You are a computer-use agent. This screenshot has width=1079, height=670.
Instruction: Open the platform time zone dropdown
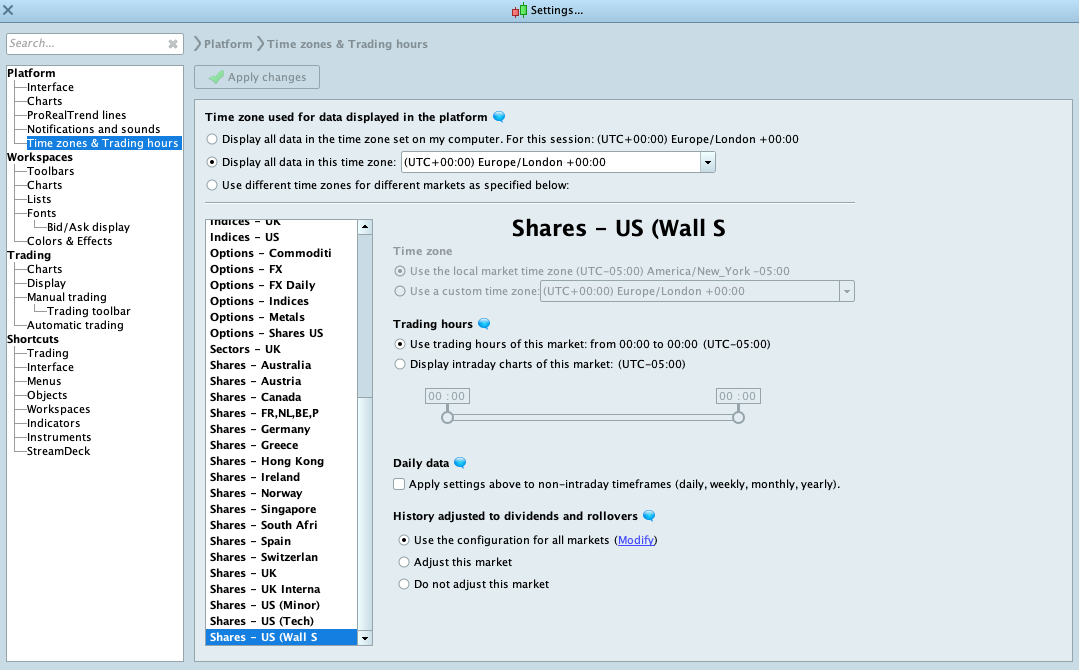pos(708,162)
